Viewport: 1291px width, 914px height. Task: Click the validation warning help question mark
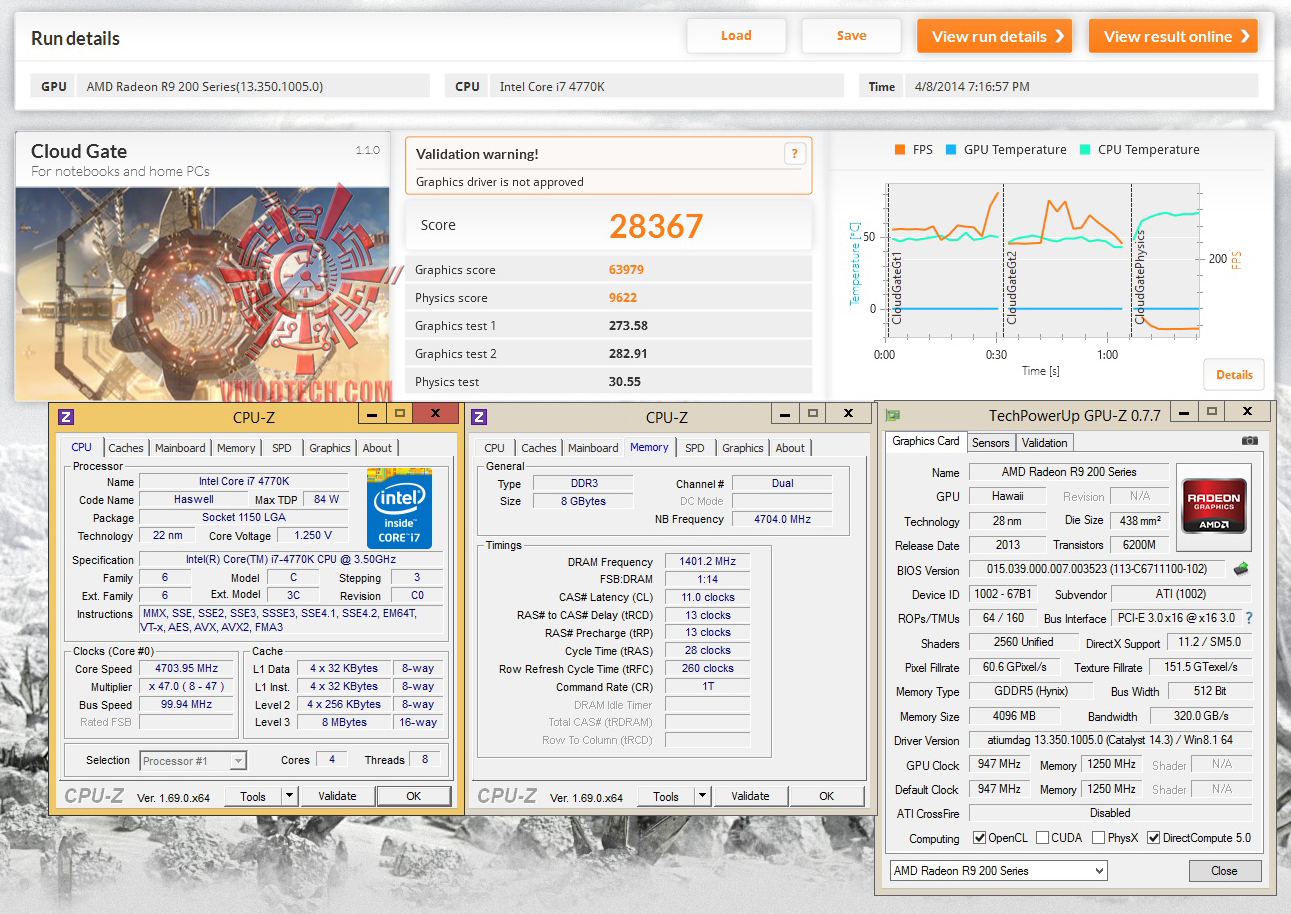click(x=795, y=154)
